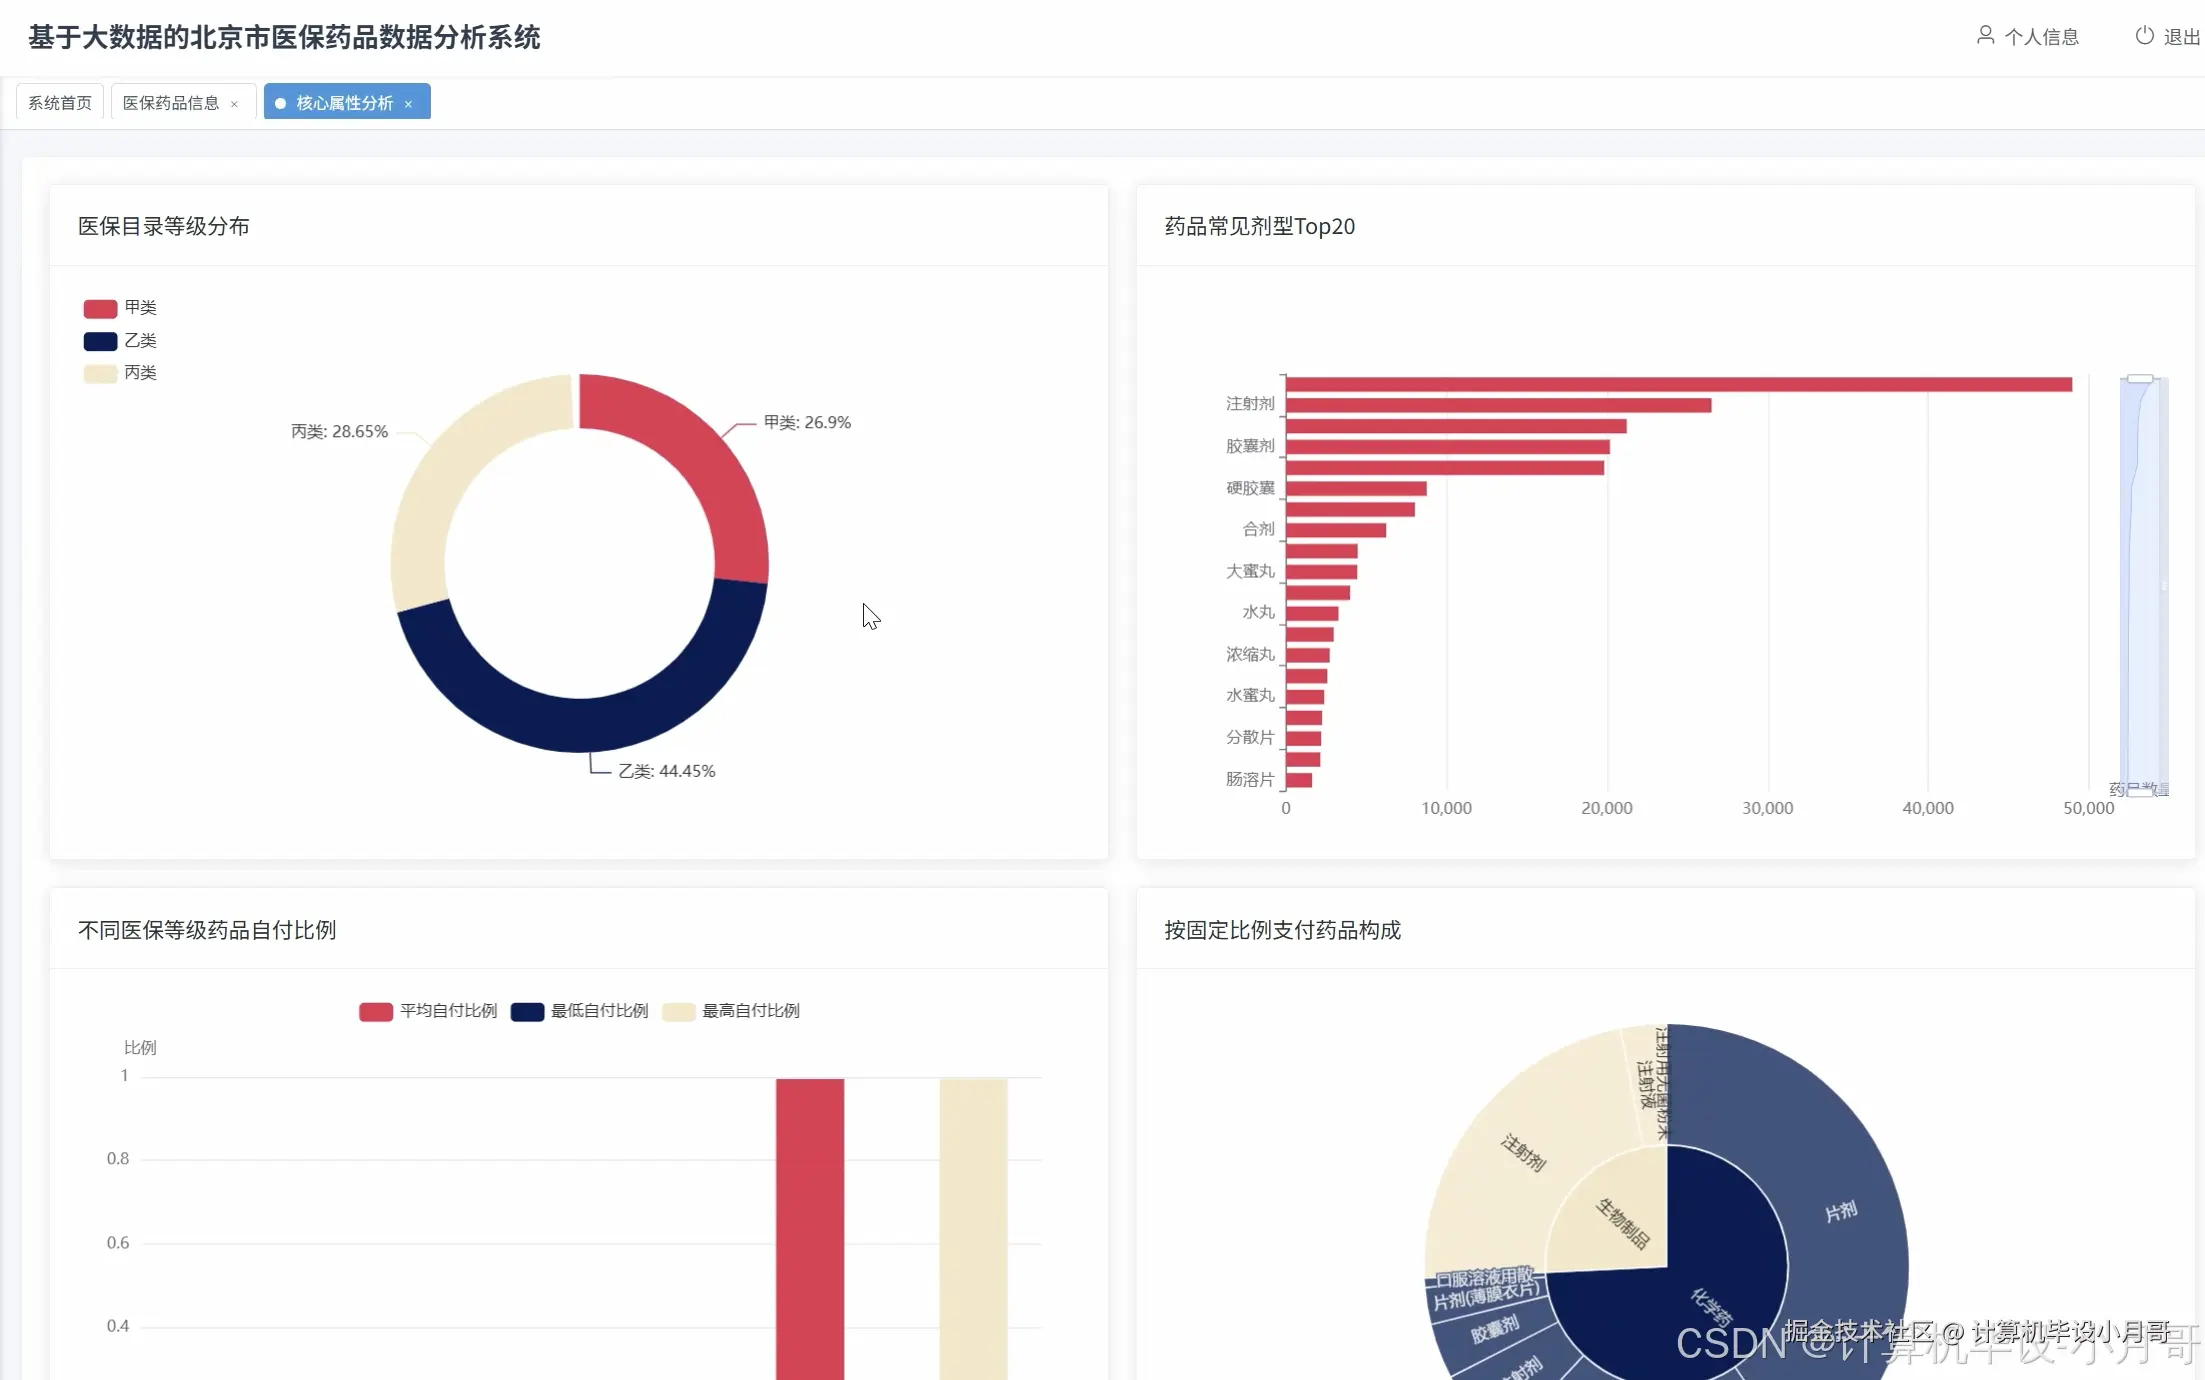The height and width of the screenshot is (1380, 2205).
Task: Toggle 最高自付比例 legend swatch
Action: 679,1011
